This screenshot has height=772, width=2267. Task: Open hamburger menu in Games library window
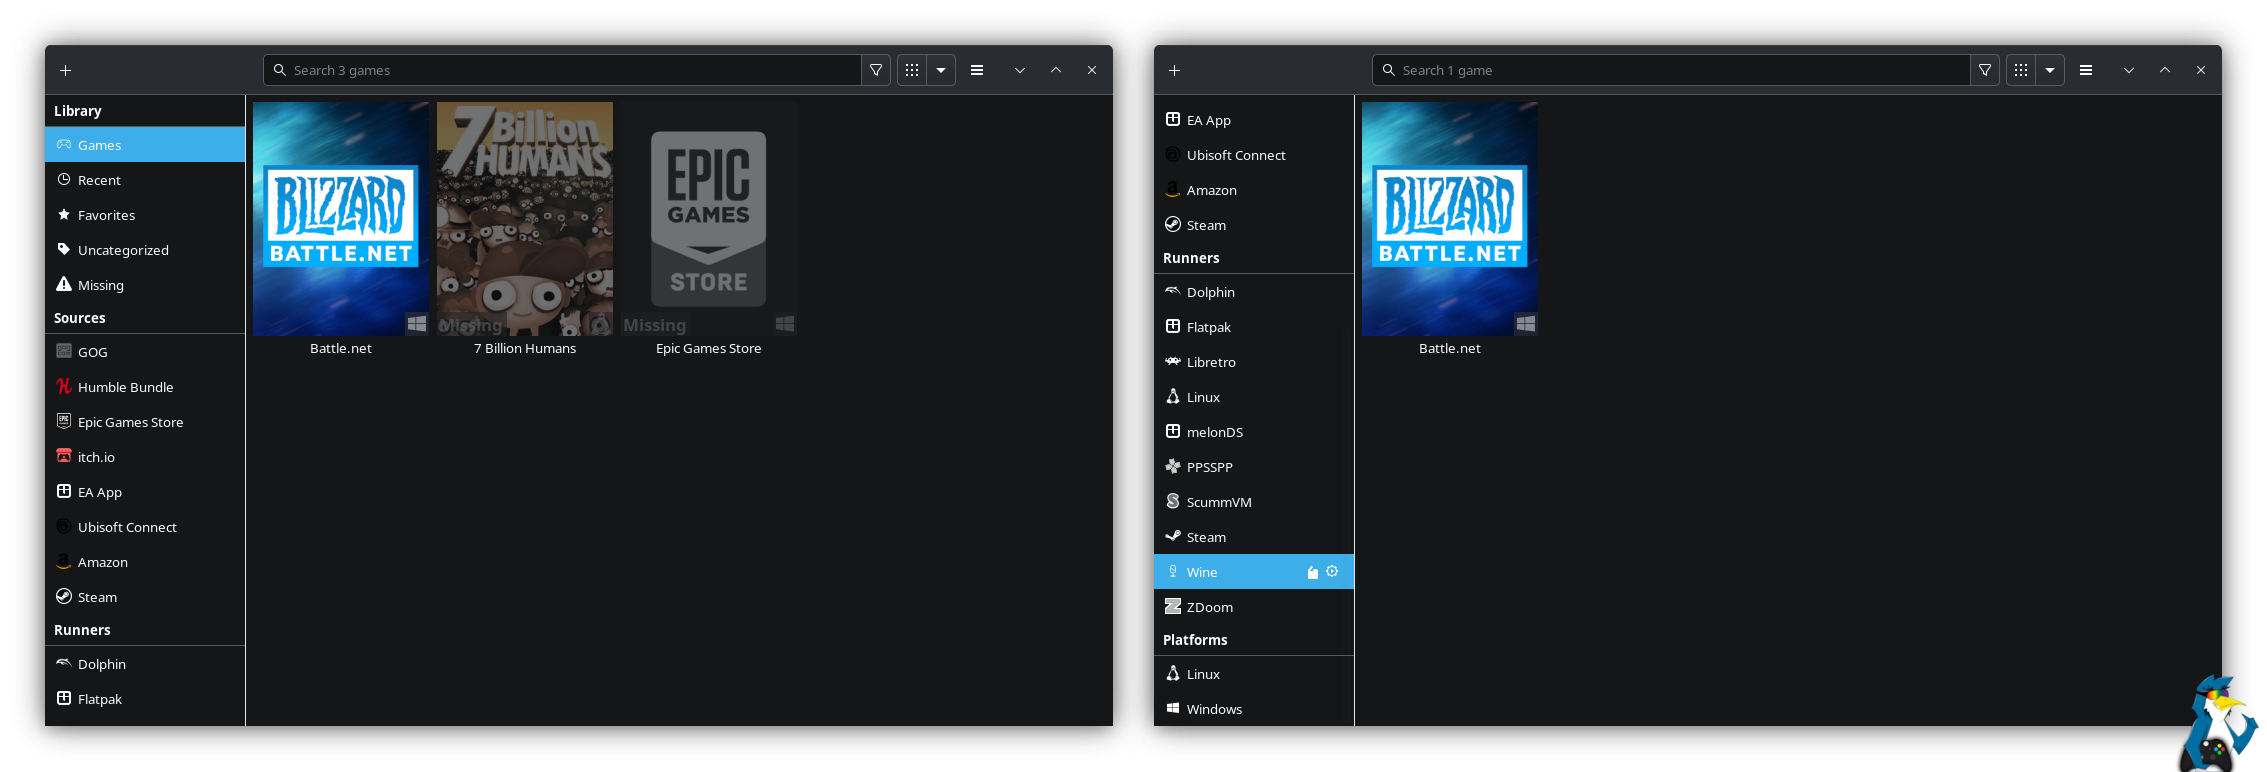point(977,70)
